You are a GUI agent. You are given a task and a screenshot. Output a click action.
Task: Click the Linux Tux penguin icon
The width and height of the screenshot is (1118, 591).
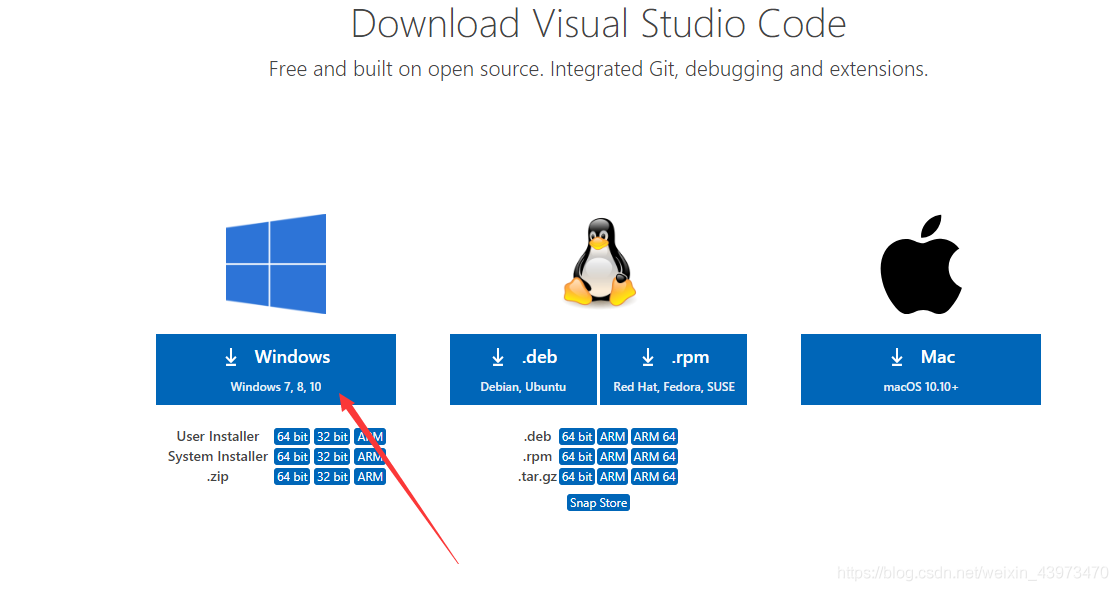(x=600, y=262)
